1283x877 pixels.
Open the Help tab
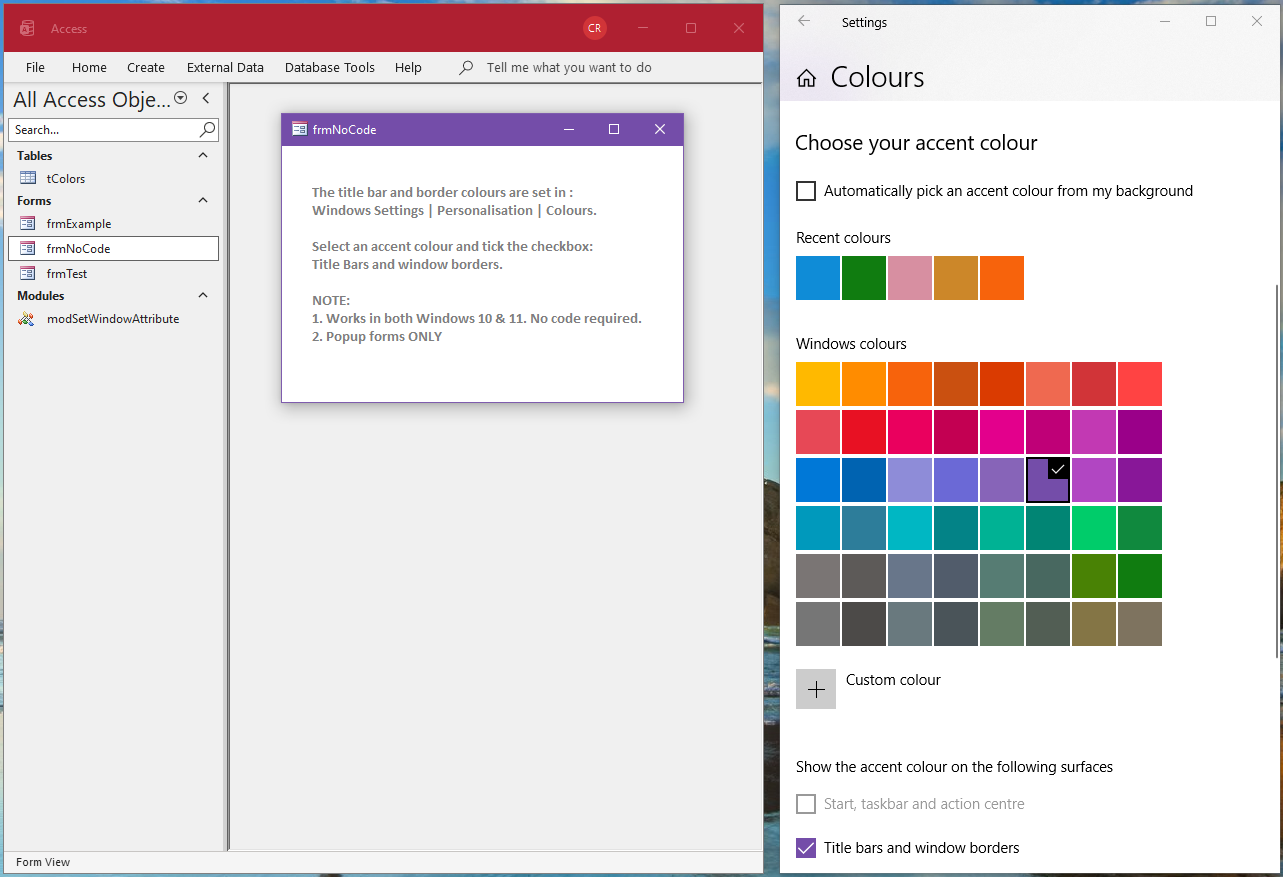click(x=408, y=68)
